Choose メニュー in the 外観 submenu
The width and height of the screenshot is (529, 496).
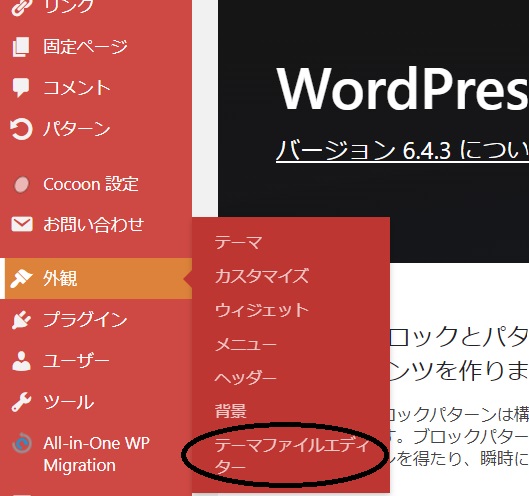coord(246,344)
